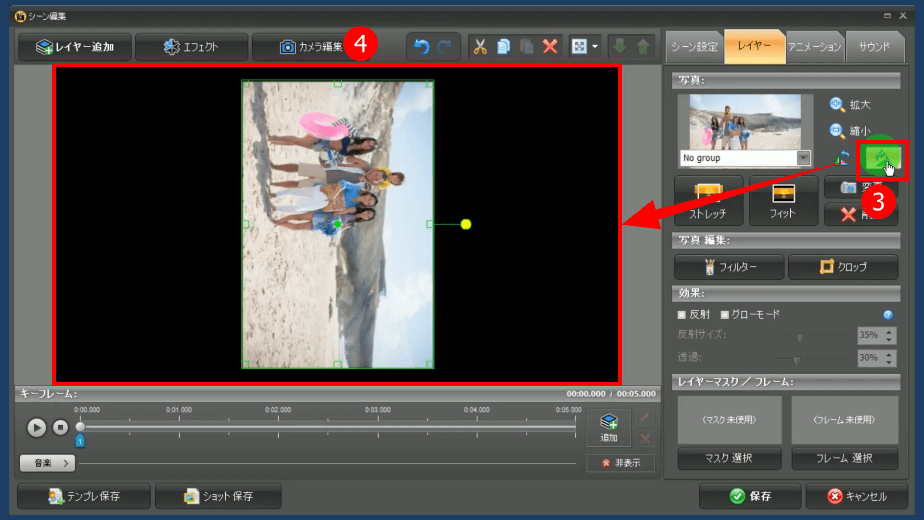Open the シーン設定 tab
Screen dimensions: 924x520
coord(694,46)
